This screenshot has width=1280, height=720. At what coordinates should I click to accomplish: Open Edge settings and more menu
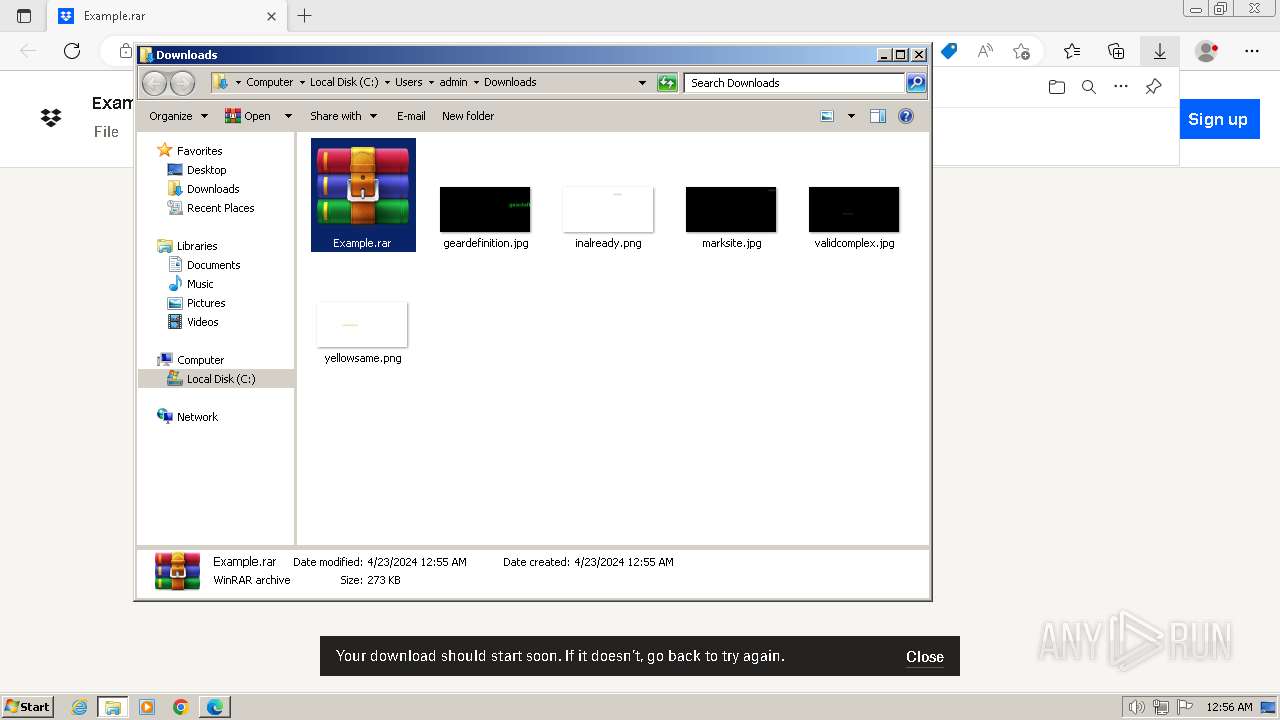point(1252,51)
